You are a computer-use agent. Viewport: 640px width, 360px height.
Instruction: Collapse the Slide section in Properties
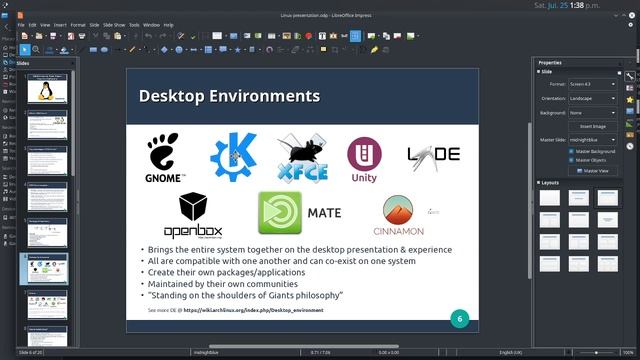[539, 72]
